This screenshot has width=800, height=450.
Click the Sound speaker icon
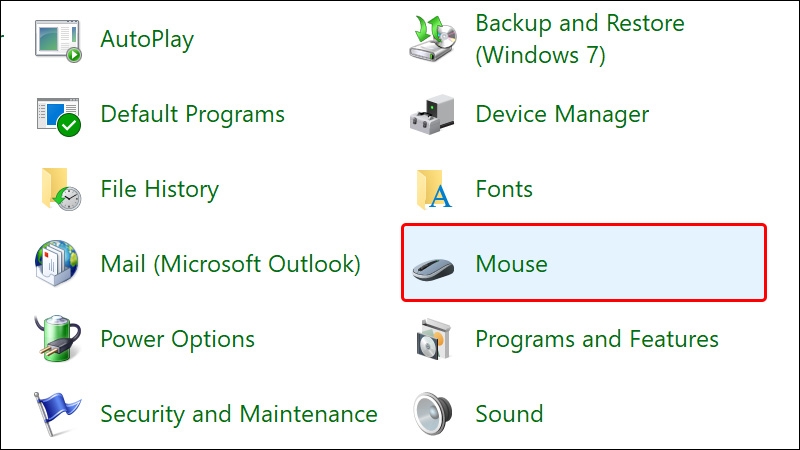click(433, 413)
